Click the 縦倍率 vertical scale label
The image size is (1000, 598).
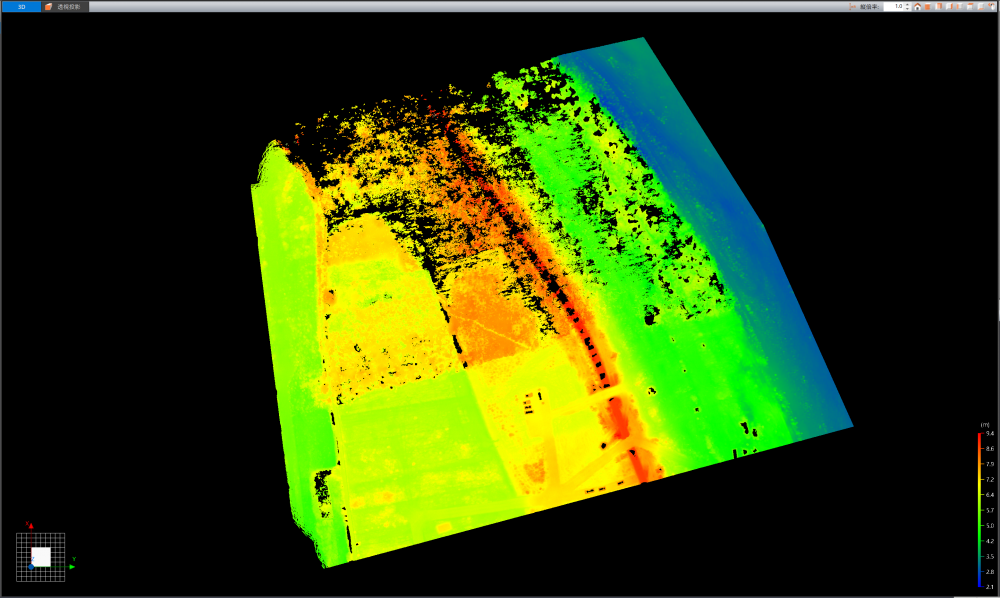(869, 6)
